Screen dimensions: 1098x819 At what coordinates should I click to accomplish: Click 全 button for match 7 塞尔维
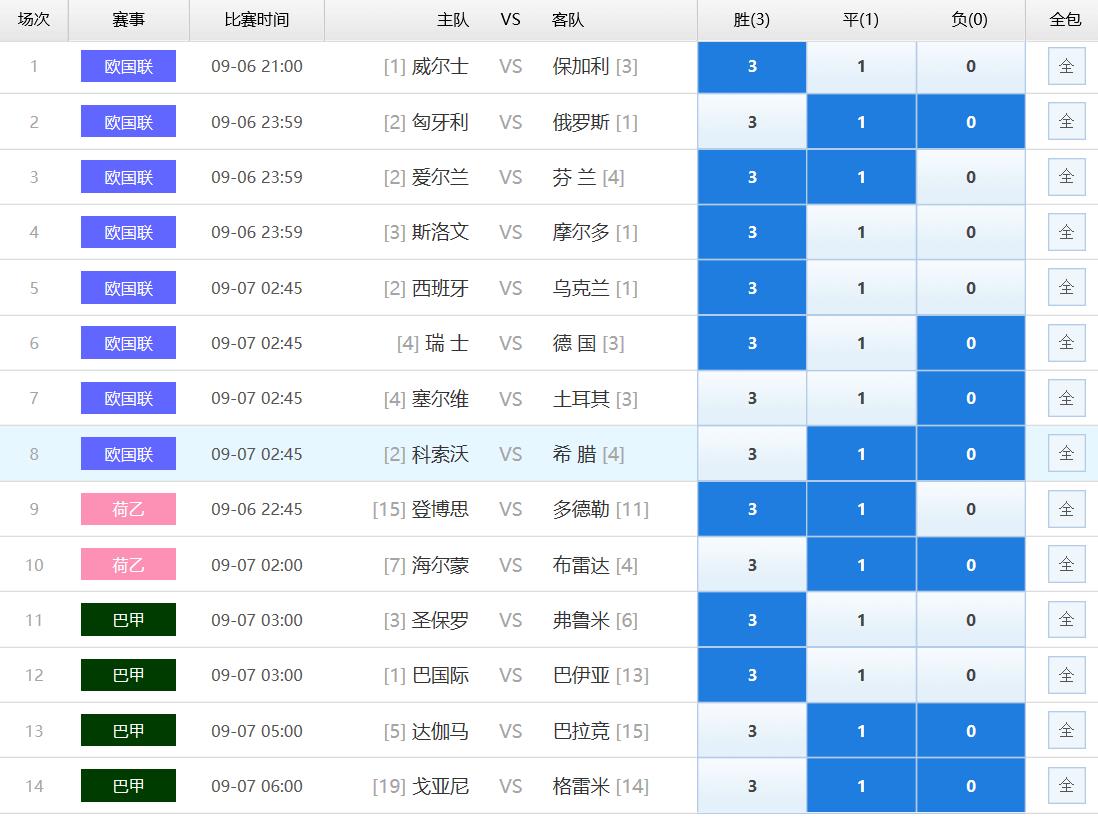[x=1066, y=398]
